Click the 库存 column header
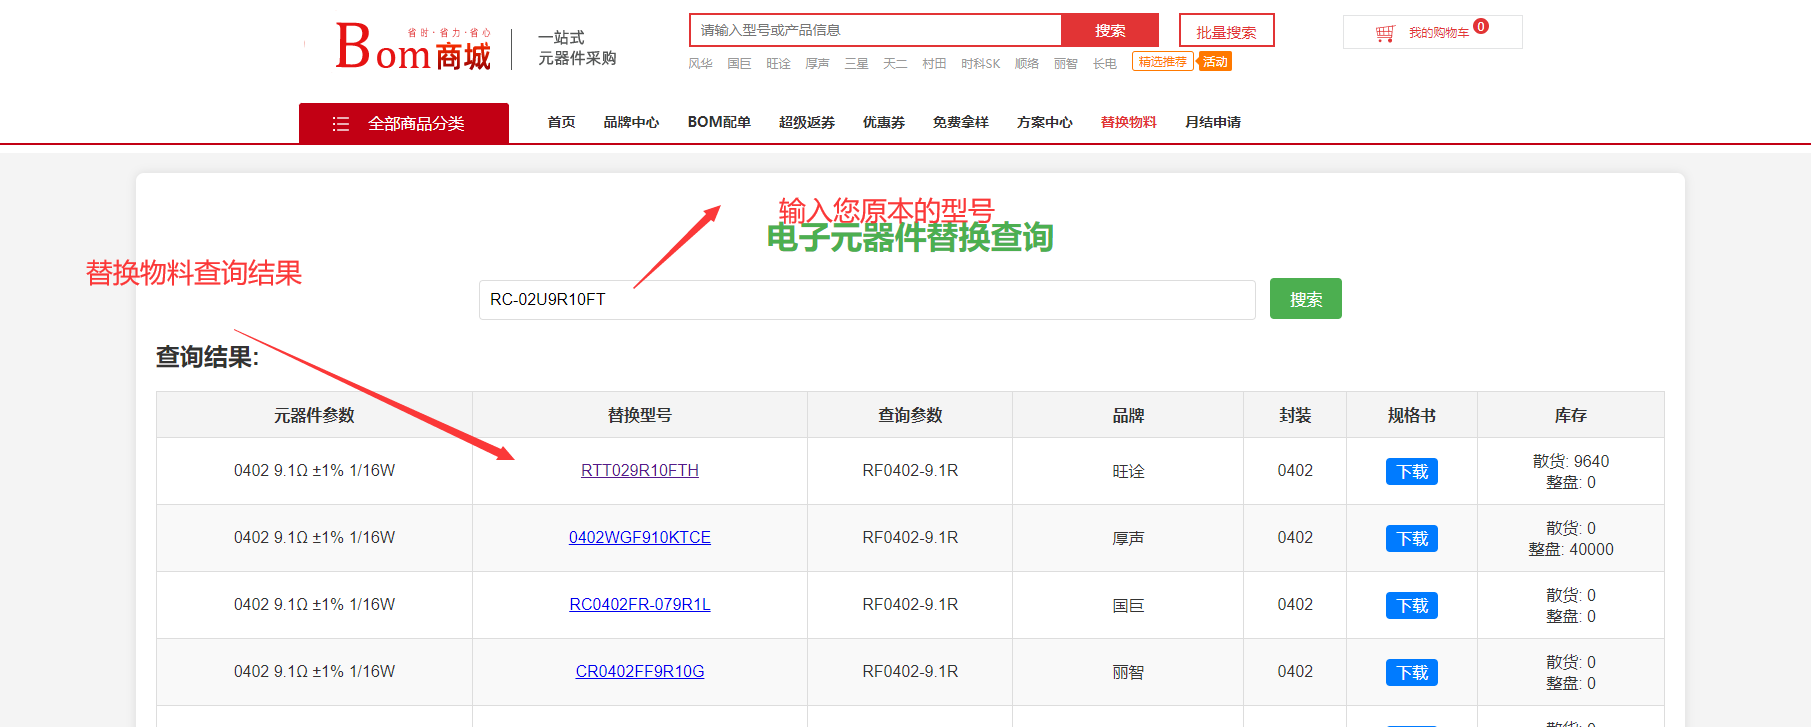 pos(1571,415)
